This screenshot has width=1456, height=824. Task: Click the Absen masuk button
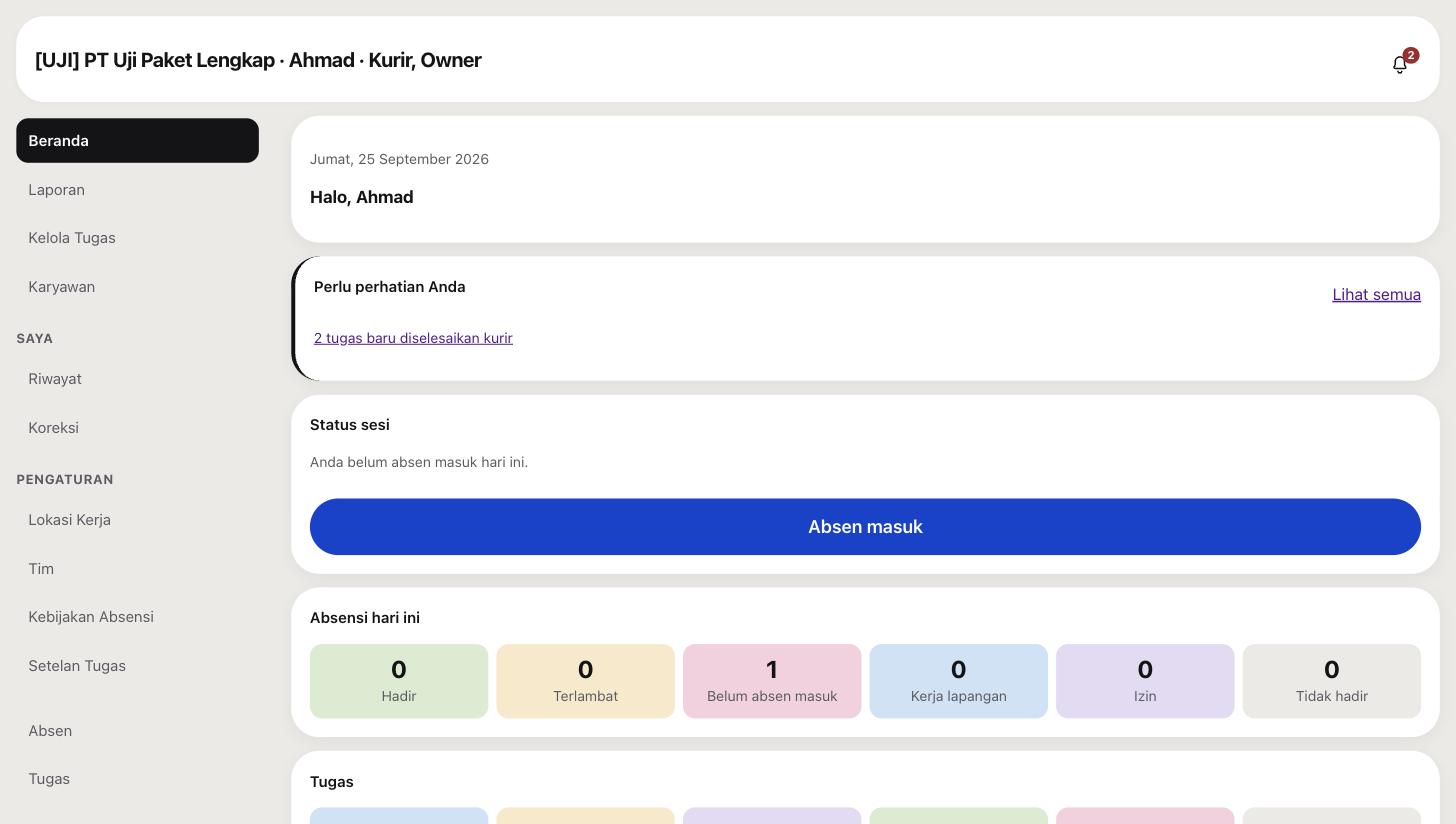[865, 527]
